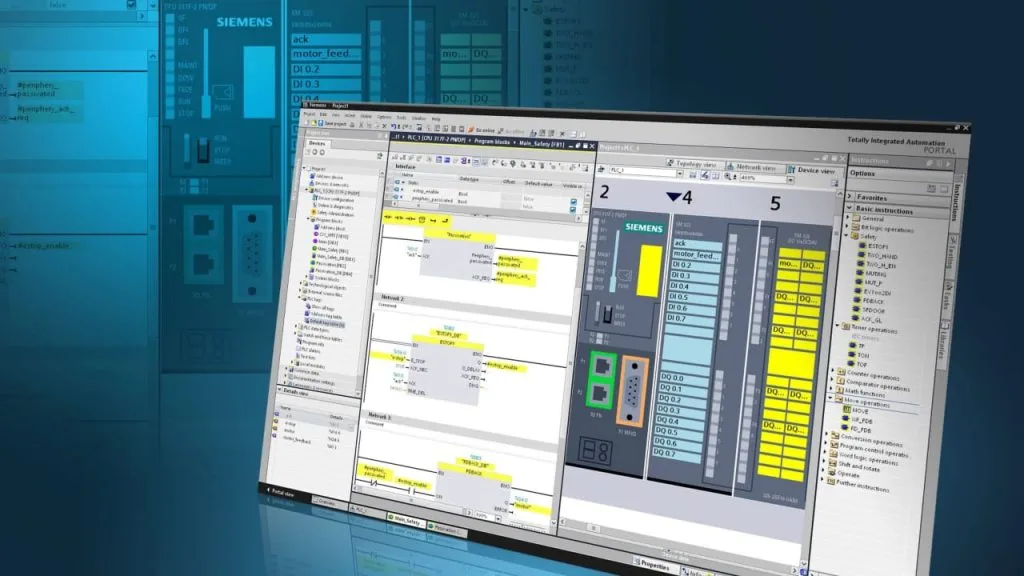Expand the General instructions folder
The image size is (1024, 576).
point(848,218)
